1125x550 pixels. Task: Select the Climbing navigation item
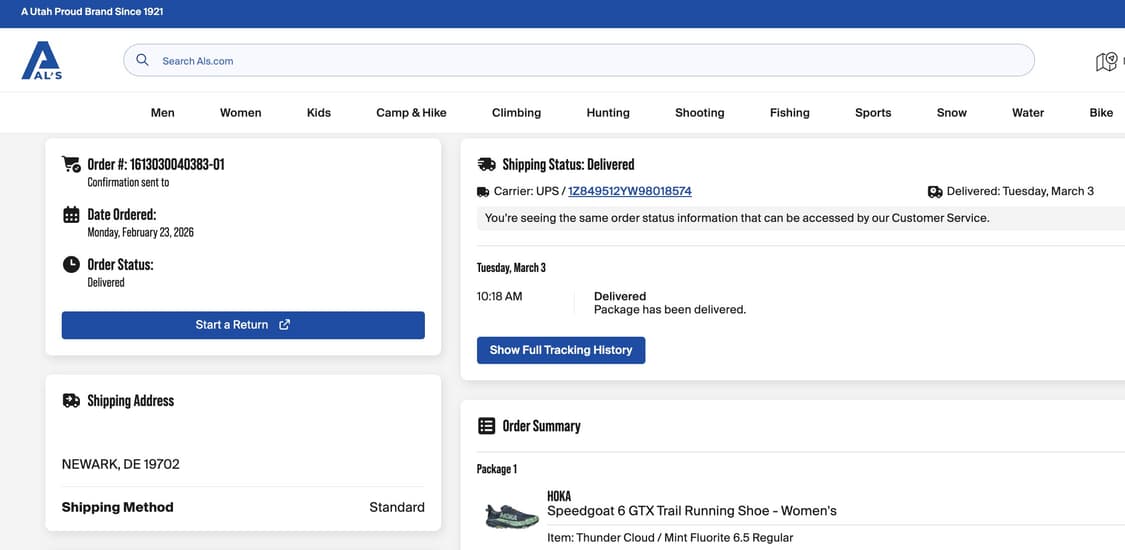[516, 113]
